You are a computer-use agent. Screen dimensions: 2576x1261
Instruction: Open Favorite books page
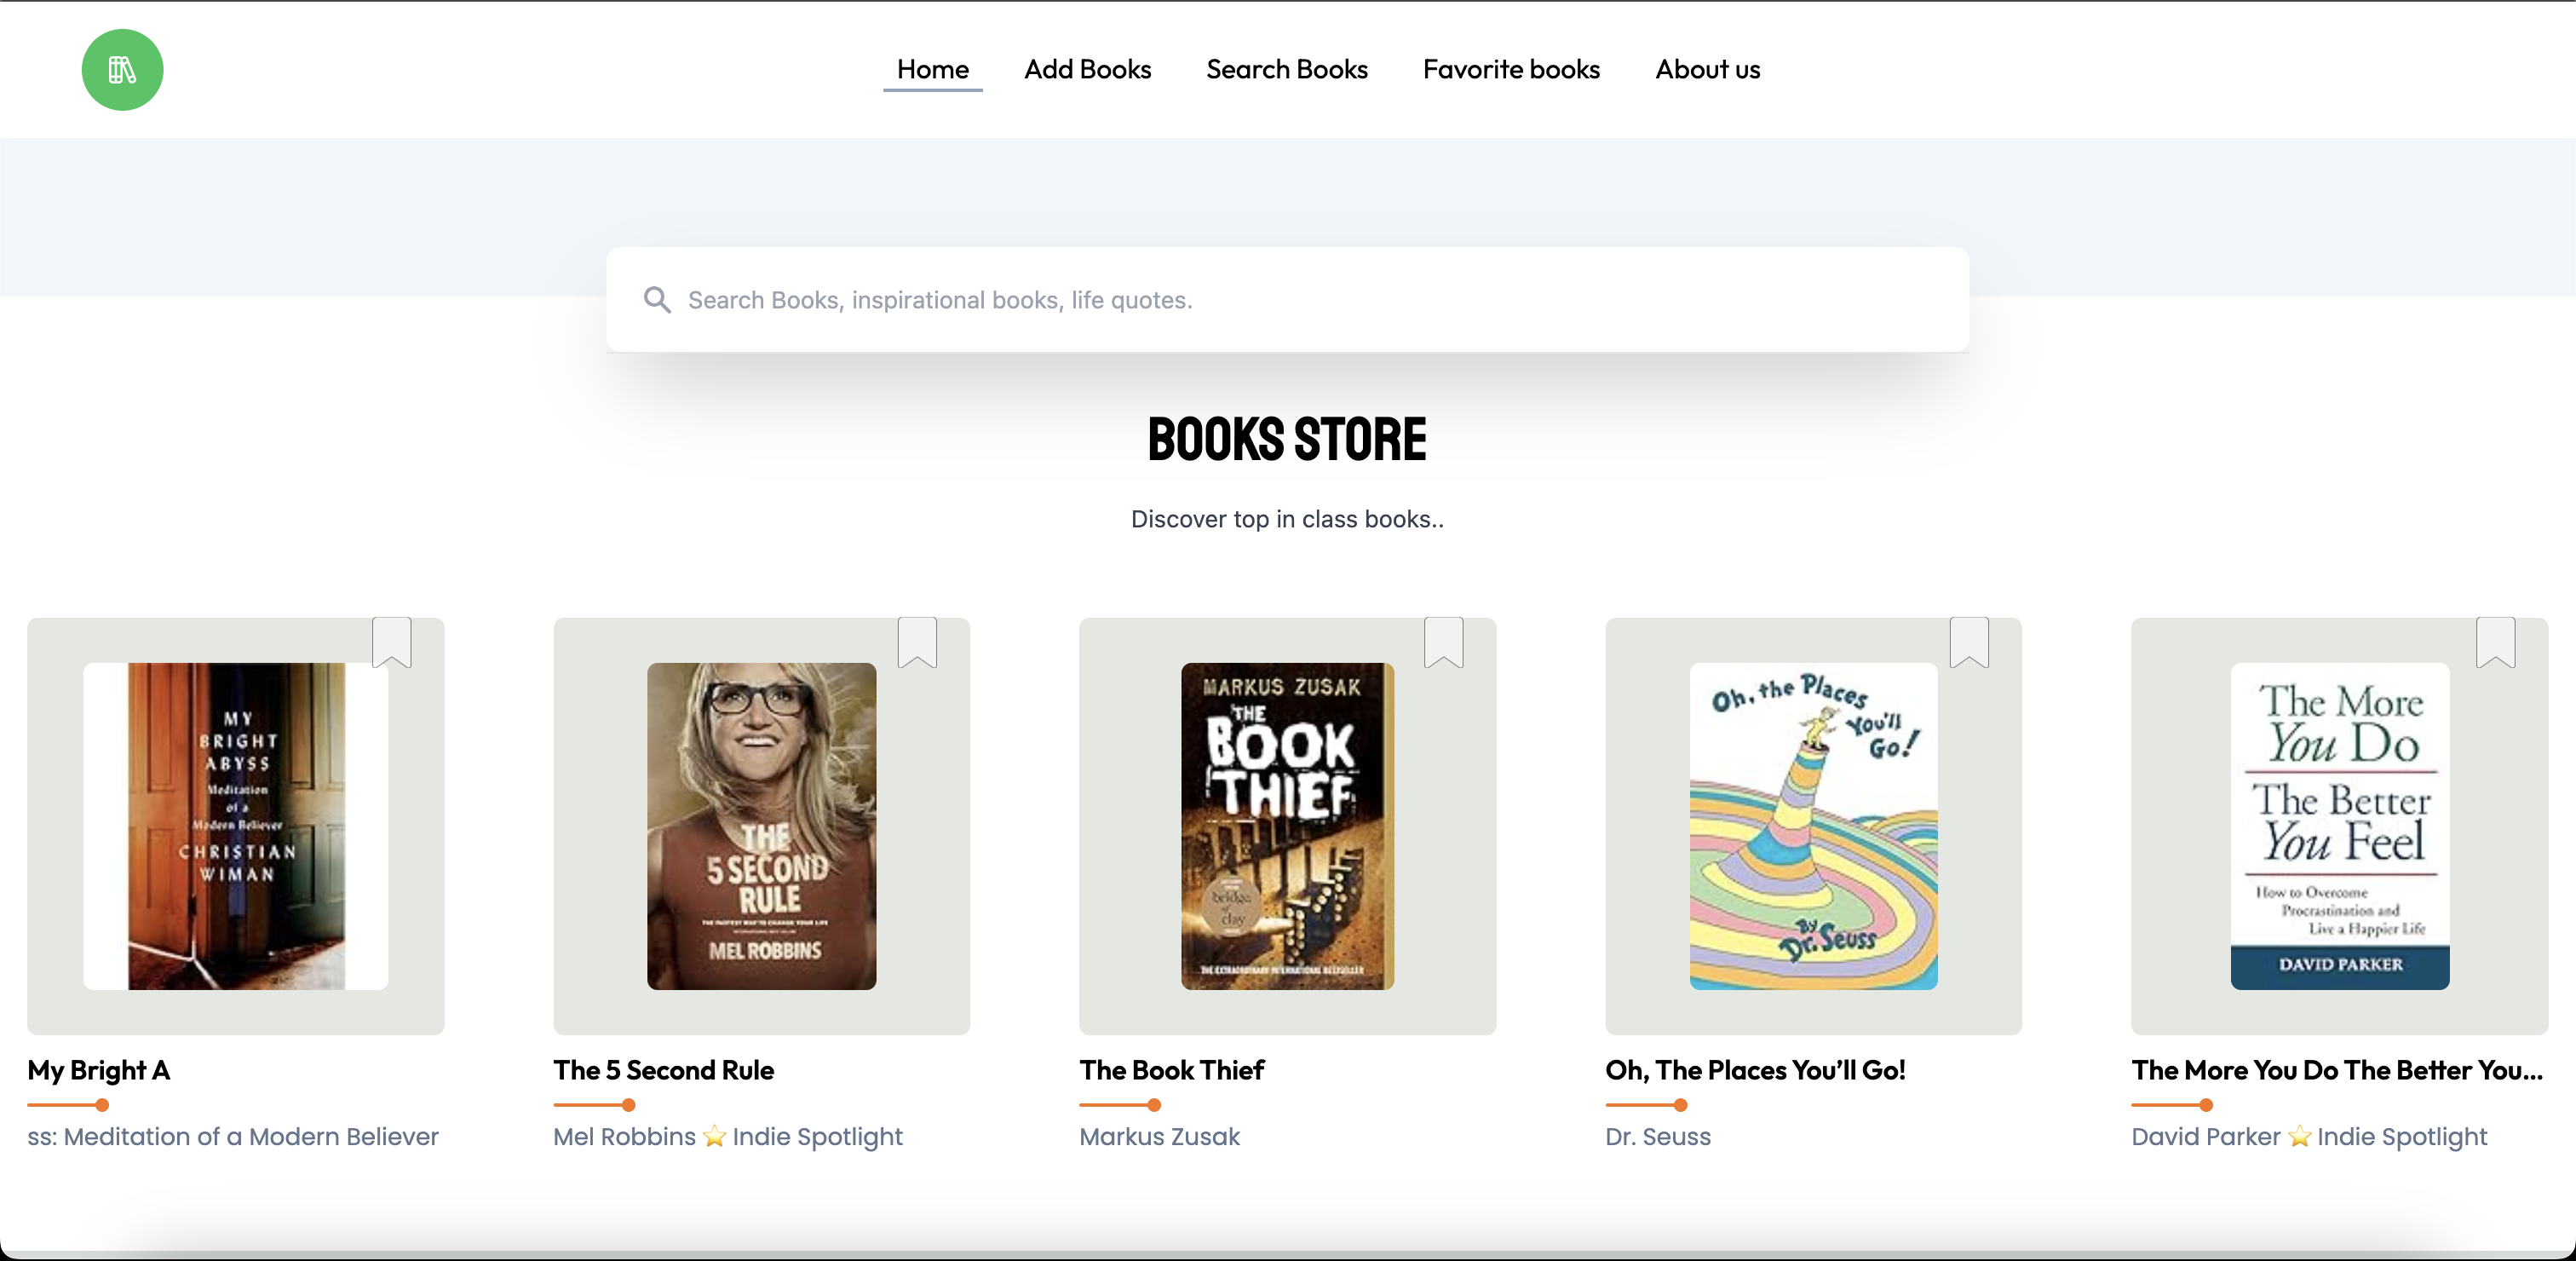click(x=1511, y=69)
